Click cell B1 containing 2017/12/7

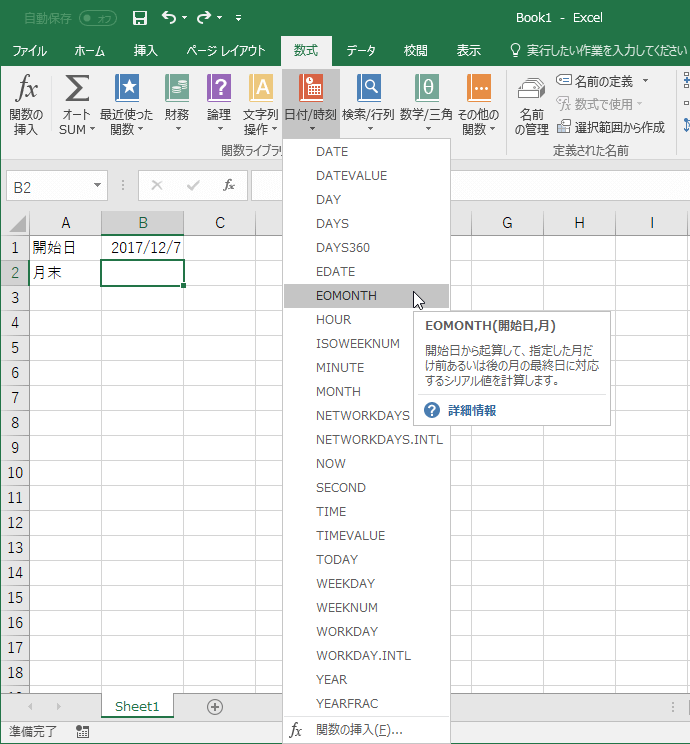click(x=142, y=247)
